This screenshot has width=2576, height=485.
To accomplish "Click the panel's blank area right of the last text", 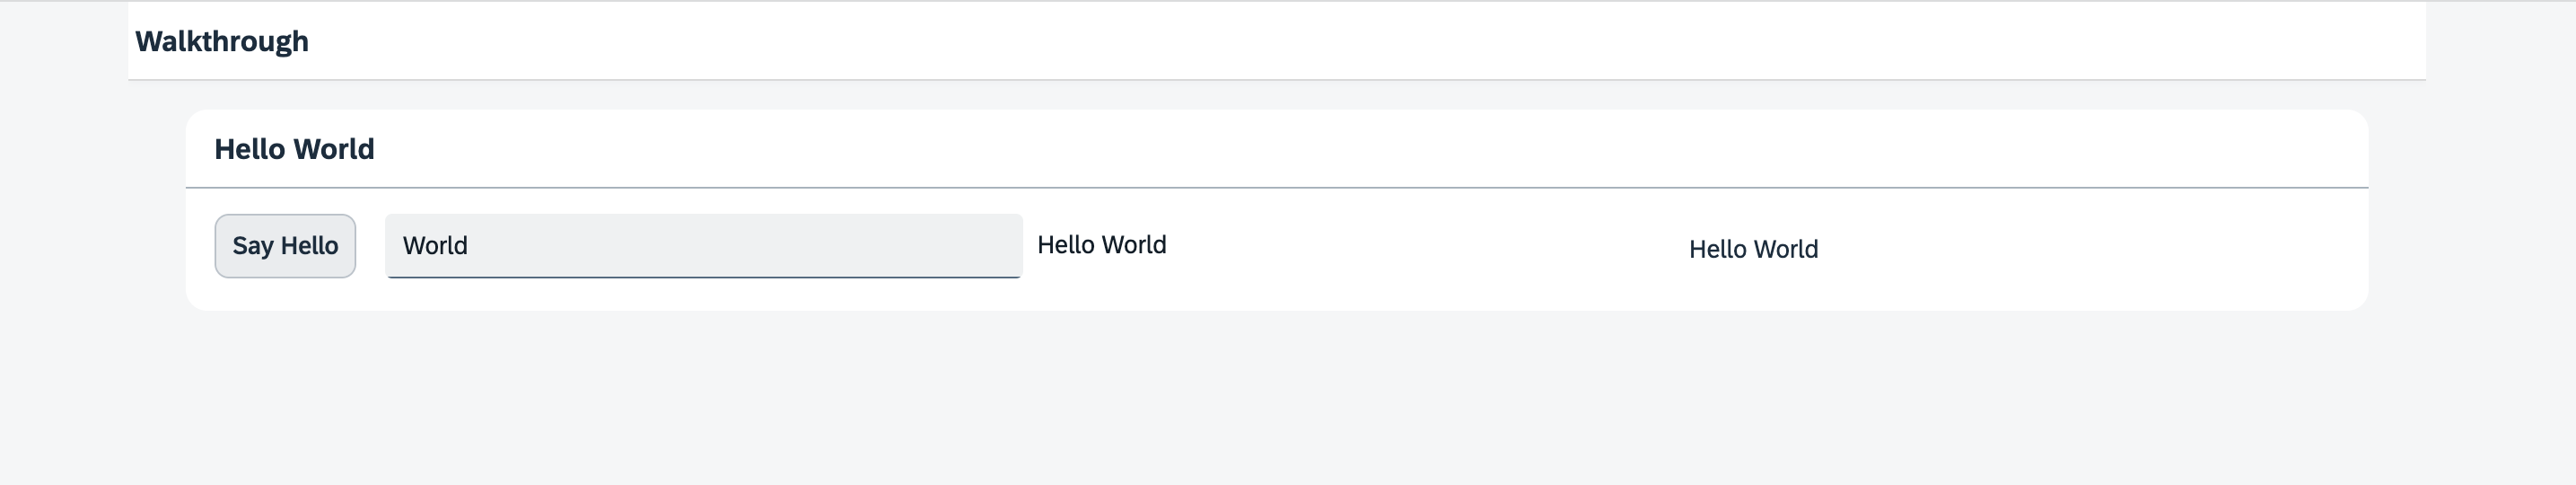I will (2100, 248).
